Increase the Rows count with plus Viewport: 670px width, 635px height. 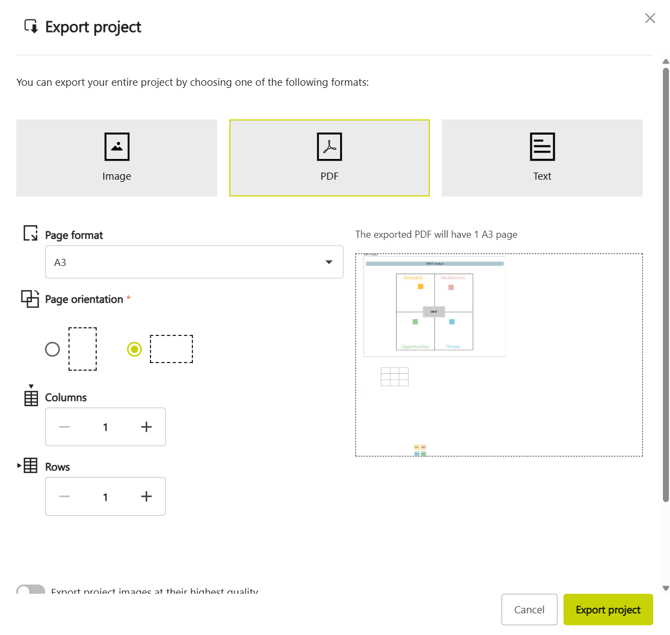tap(146, 497)
